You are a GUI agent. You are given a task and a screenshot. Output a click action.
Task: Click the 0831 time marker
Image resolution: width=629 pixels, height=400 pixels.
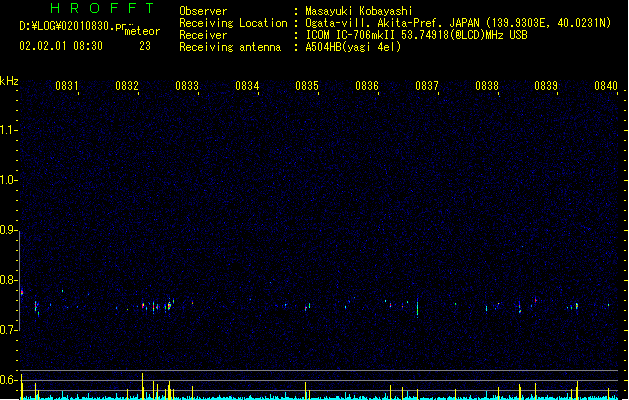tap(67, 86)
